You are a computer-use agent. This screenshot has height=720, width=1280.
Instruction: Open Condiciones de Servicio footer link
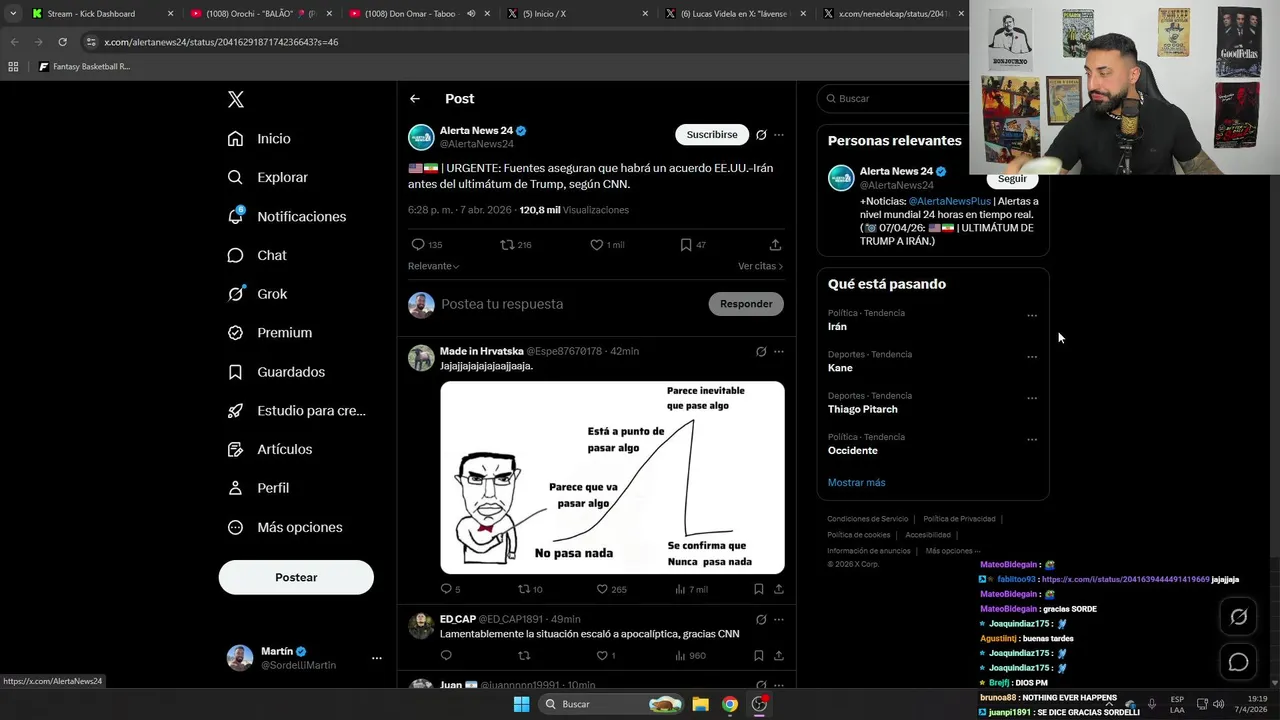(x=867, y=519)
